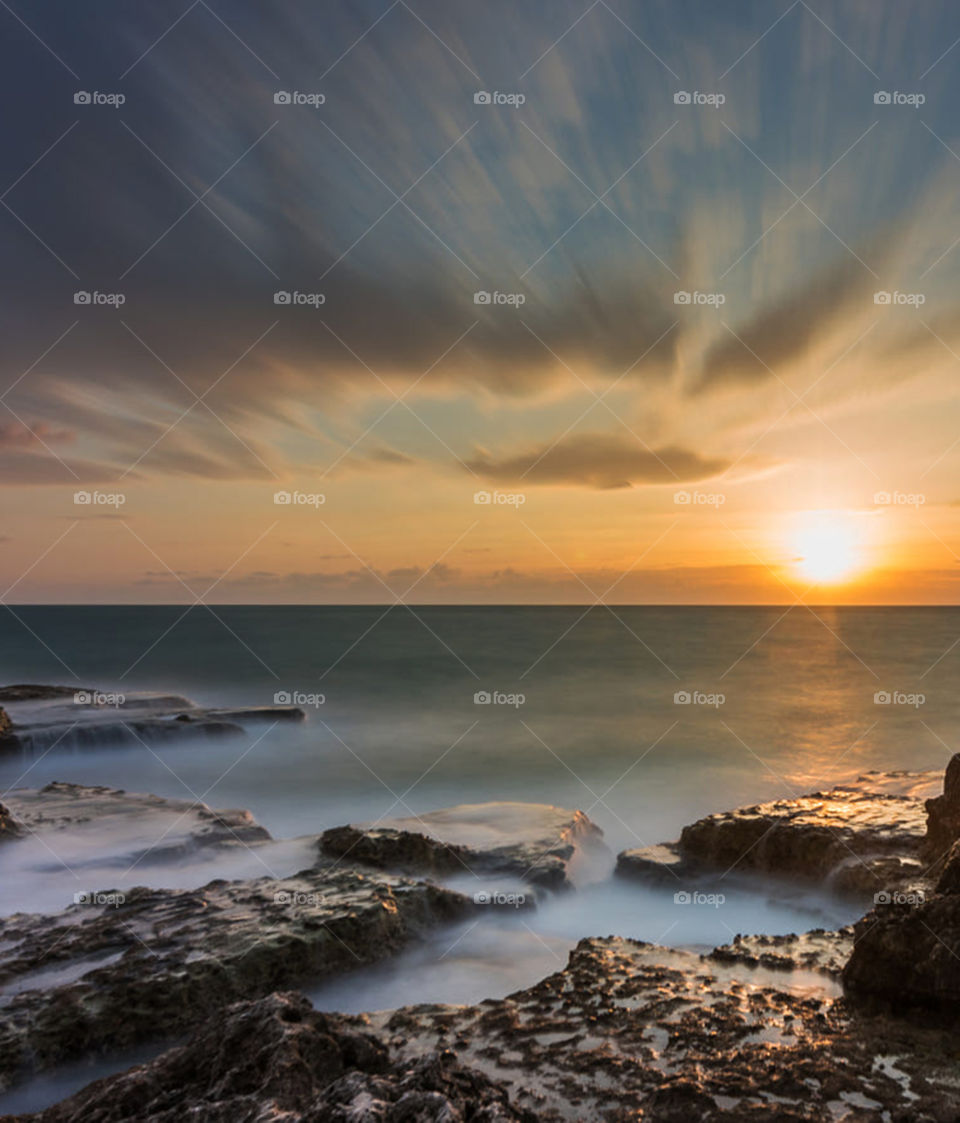
Task: Click the foap watermark on the right-side rocks
Action: point(898,898)
